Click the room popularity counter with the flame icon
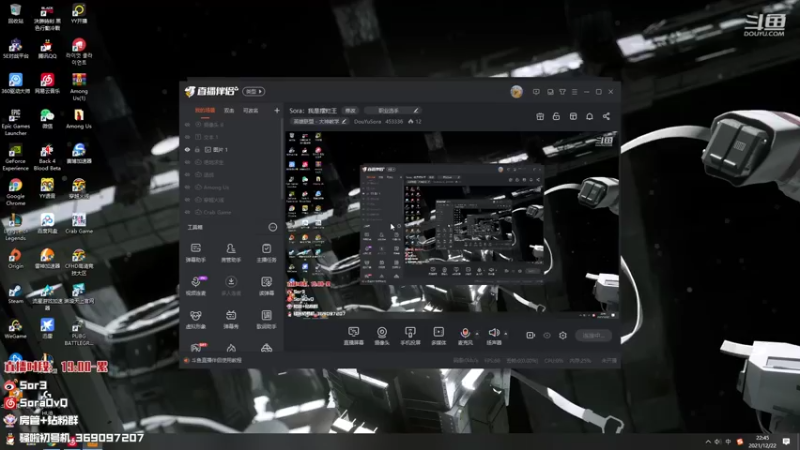The height and width of the screenshot is (450, 800). coord(414,121)
